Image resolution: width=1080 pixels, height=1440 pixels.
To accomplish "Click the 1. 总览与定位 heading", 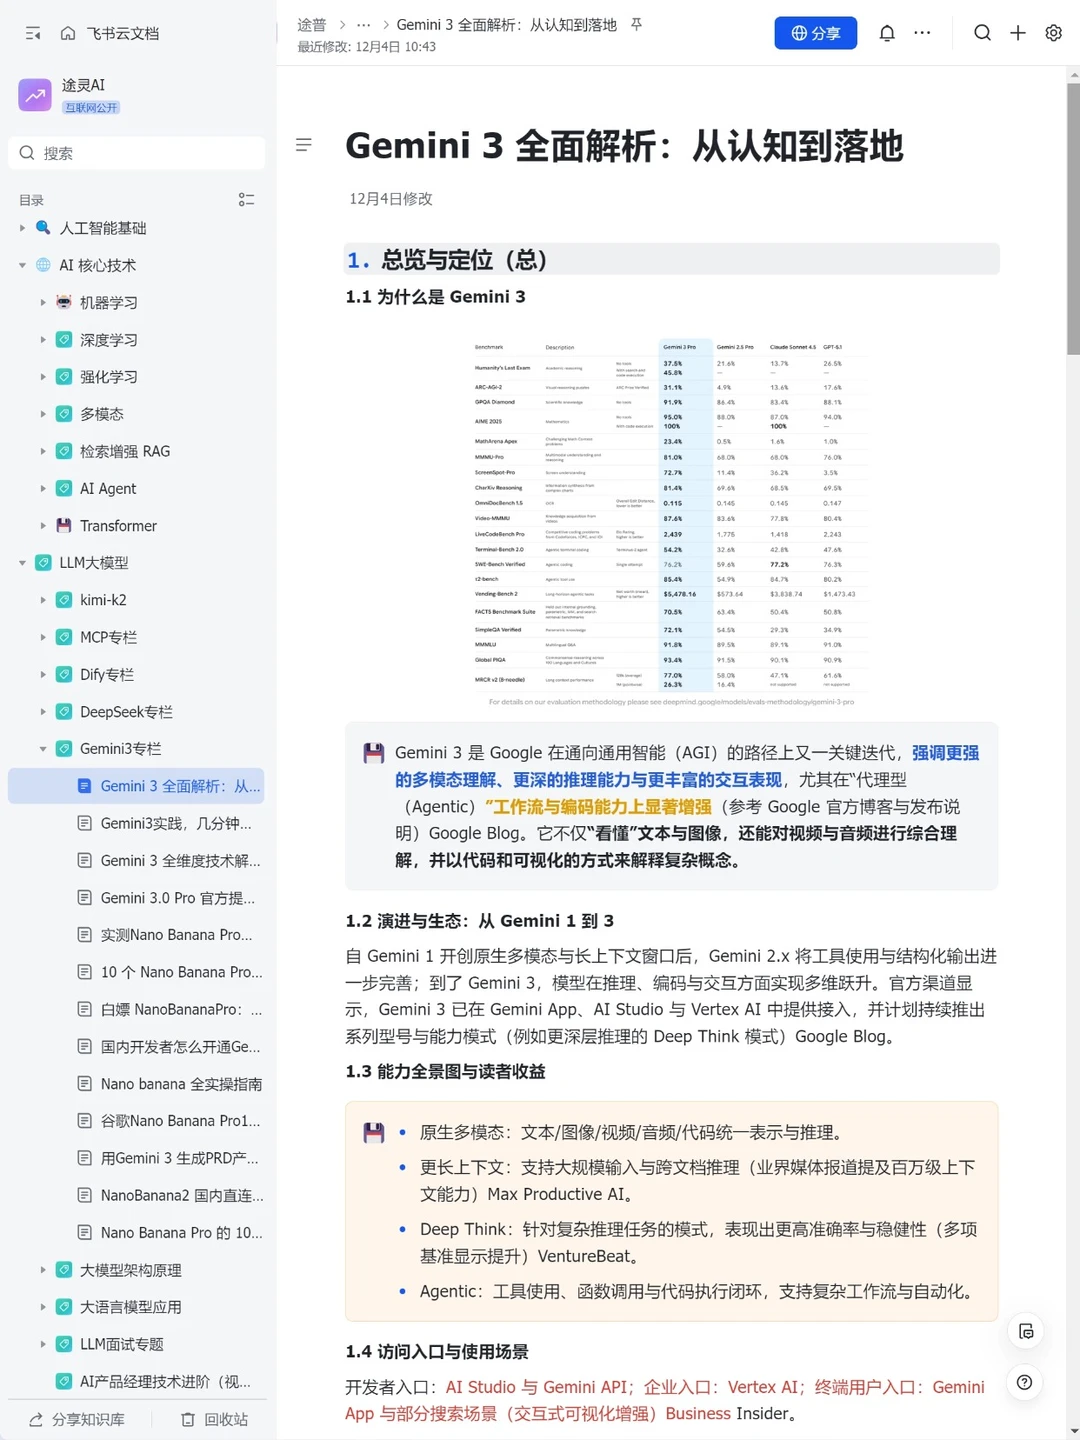I will [447, 260].
